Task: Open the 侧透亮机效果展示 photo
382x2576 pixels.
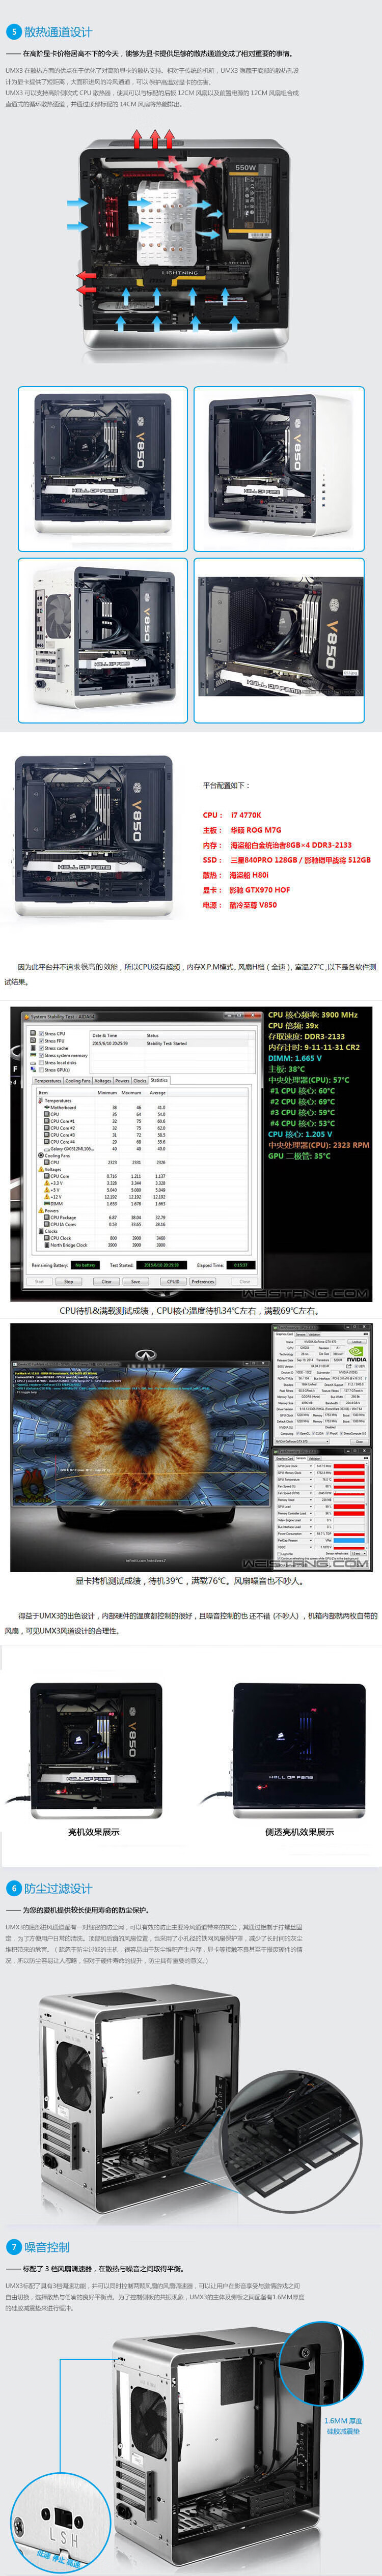Action: 298,1751
